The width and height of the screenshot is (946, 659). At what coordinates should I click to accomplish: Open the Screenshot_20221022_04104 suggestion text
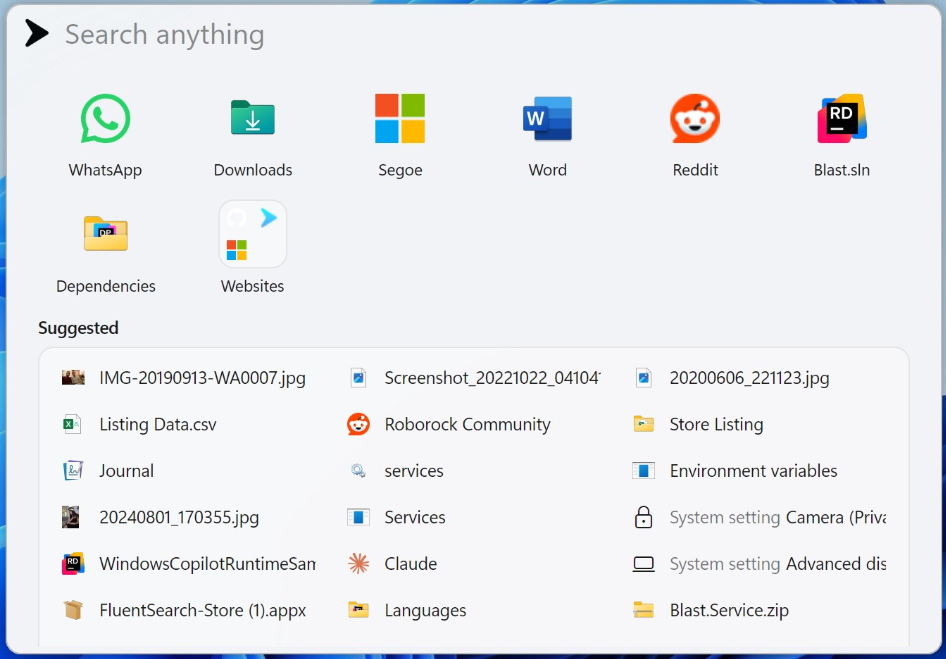point(492,378)
